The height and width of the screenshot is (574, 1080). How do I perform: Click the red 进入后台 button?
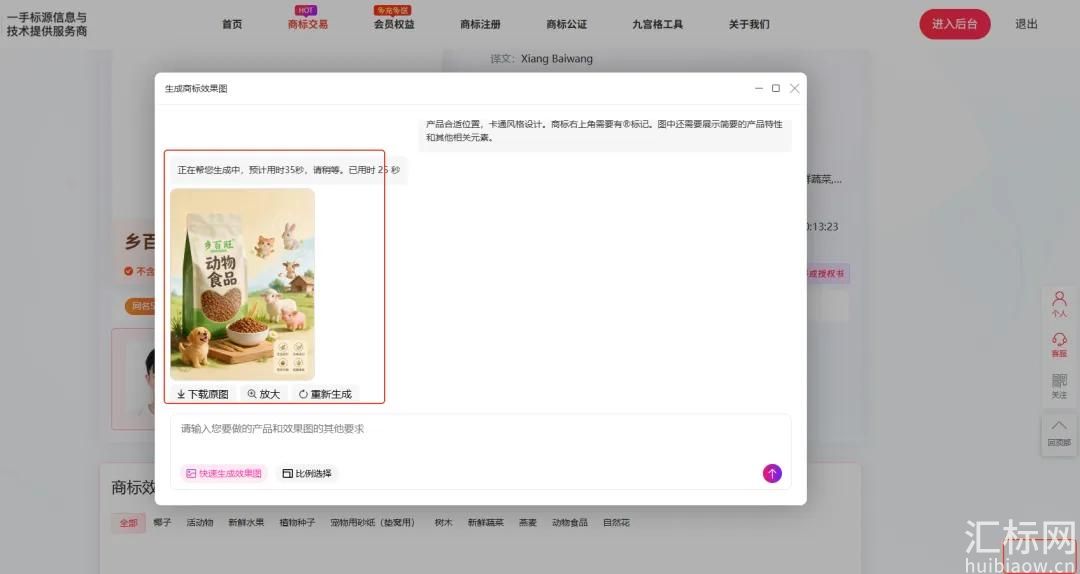click(x=955, y=24)
